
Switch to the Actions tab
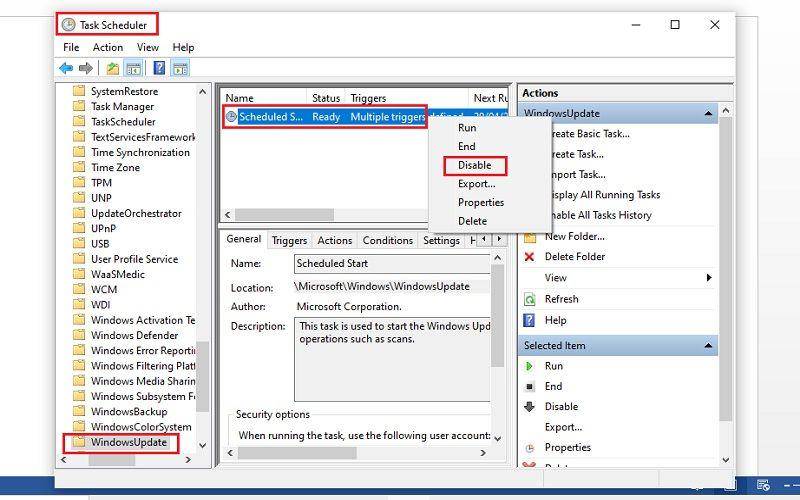(335, 240)
